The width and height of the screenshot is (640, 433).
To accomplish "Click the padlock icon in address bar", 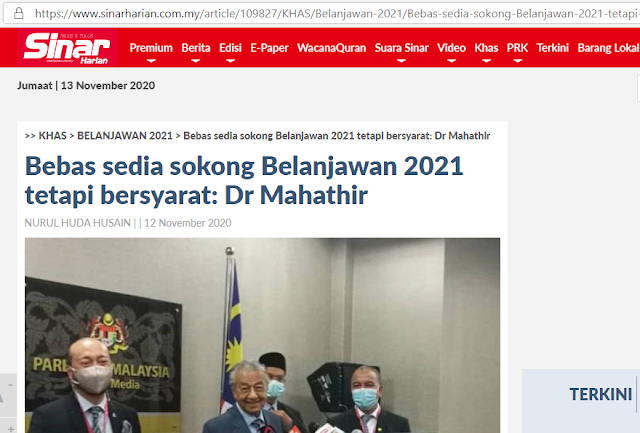I will pos(19,13).
